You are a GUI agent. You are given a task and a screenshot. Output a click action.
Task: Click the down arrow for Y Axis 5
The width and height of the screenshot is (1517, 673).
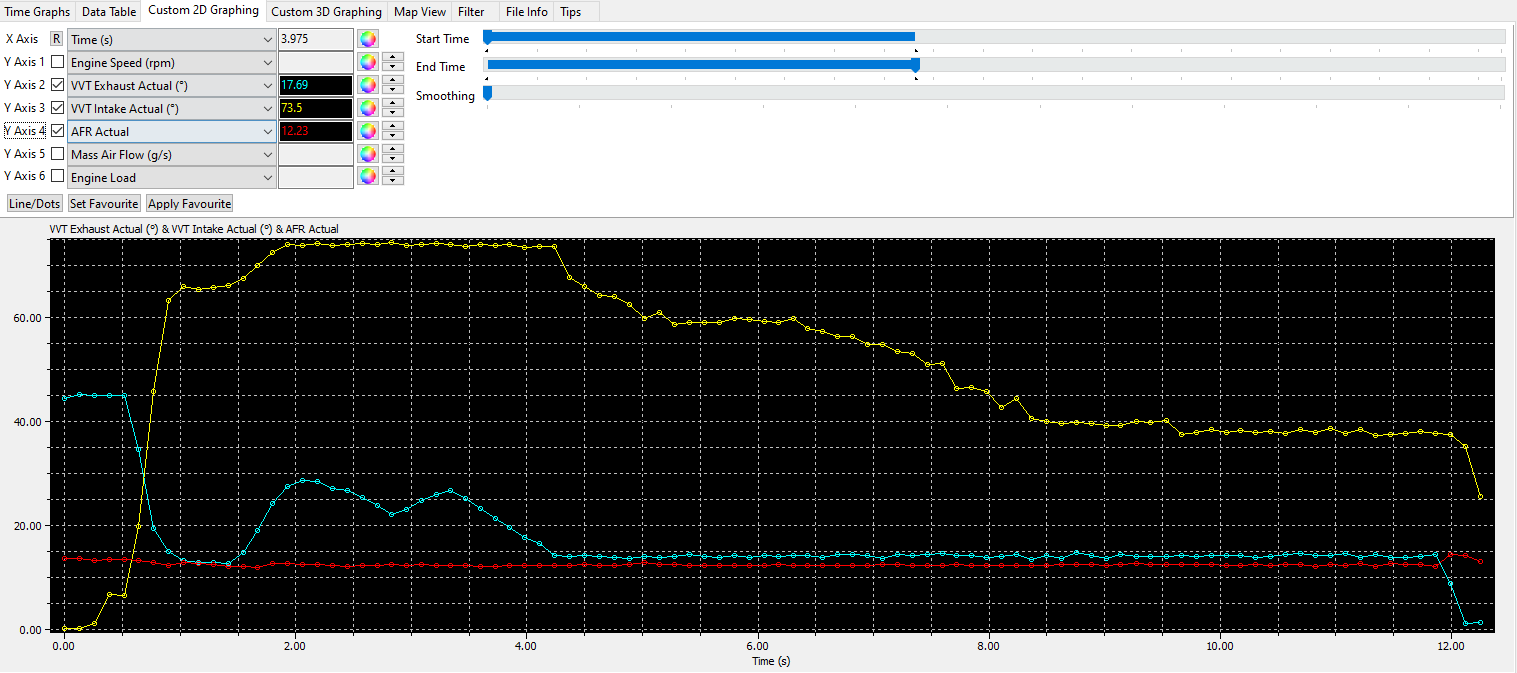coord(393,159)
